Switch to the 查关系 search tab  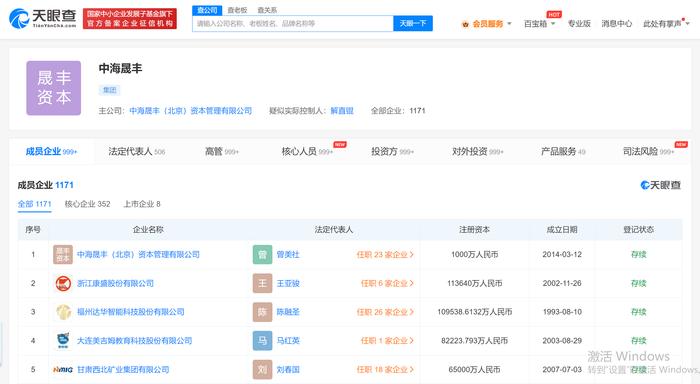point(267,10)
